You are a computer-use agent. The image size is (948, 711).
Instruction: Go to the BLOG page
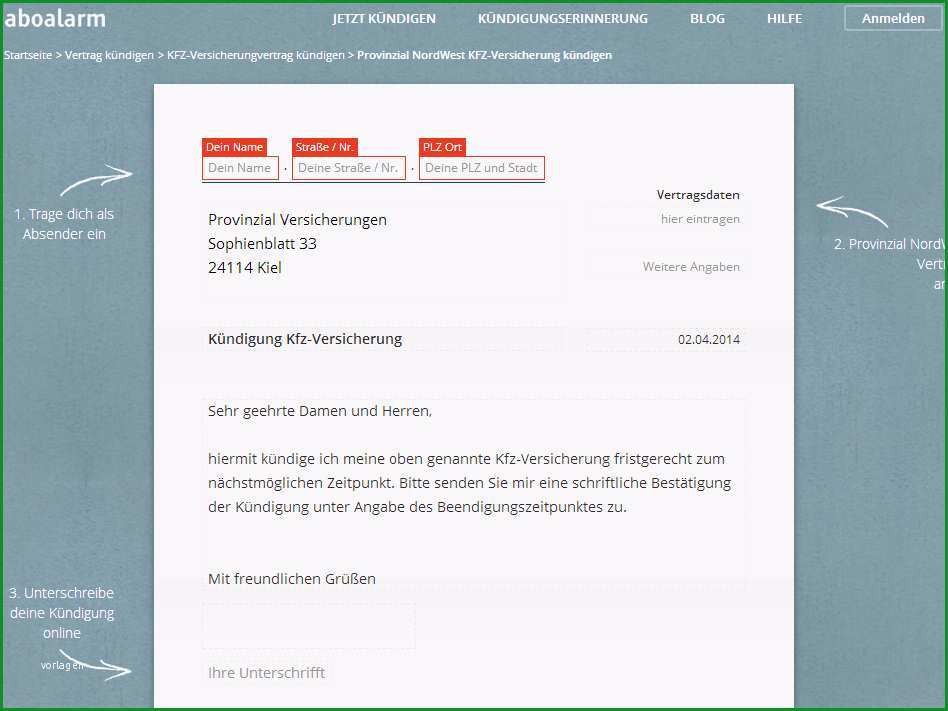coord(707,19)
